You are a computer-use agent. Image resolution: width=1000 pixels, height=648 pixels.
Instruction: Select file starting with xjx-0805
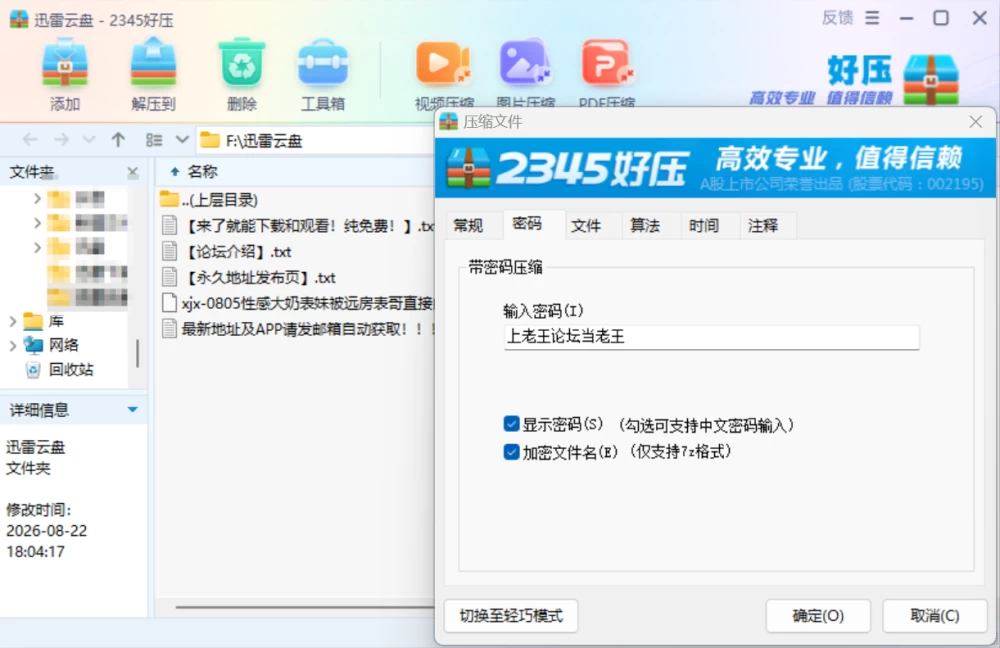point(297,303)
